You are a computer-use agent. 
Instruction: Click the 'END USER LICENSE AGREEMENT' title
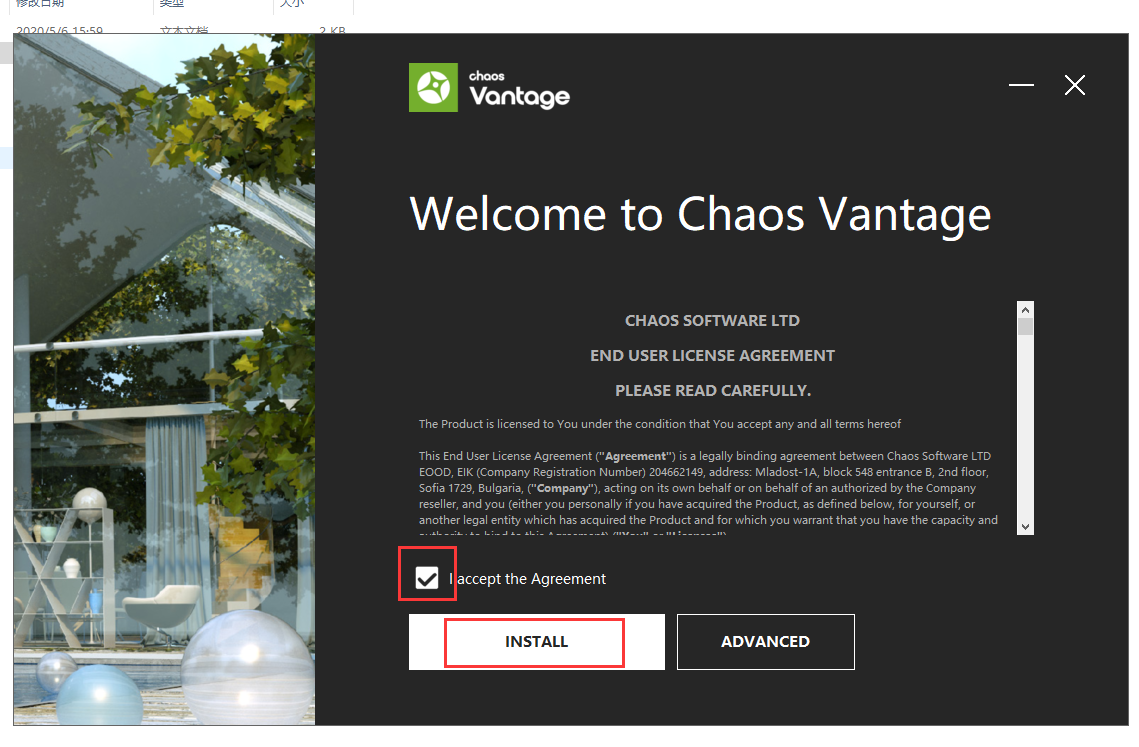tap(712, 355)
